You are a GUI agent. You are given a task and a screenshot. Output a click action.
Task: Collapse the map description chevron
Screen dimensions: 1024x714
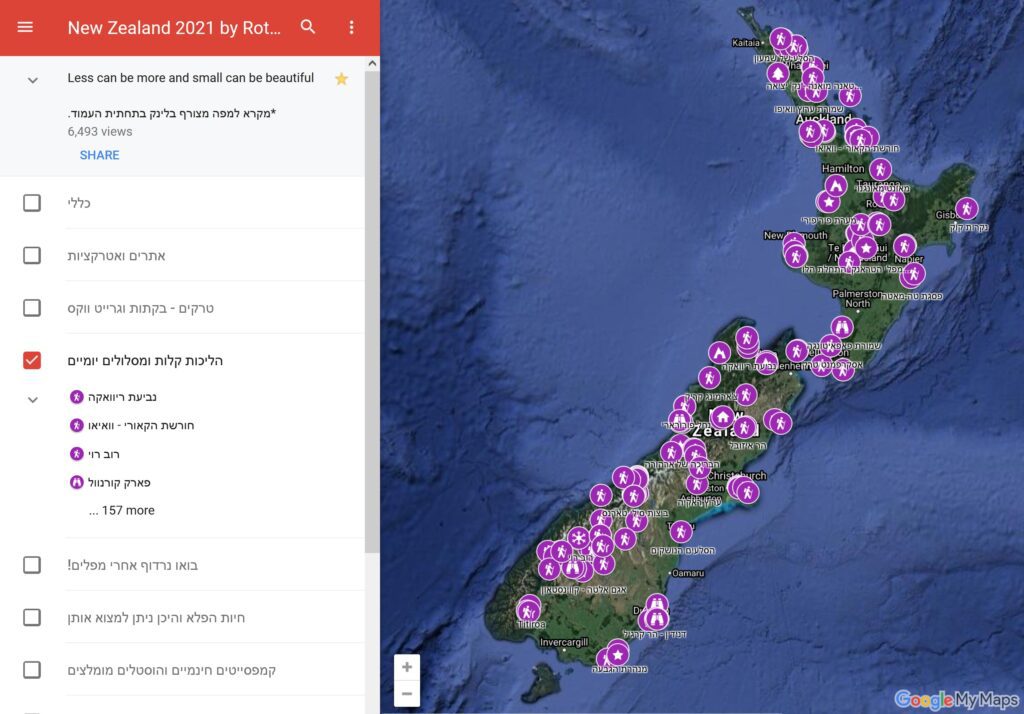[x=32, y=80]
